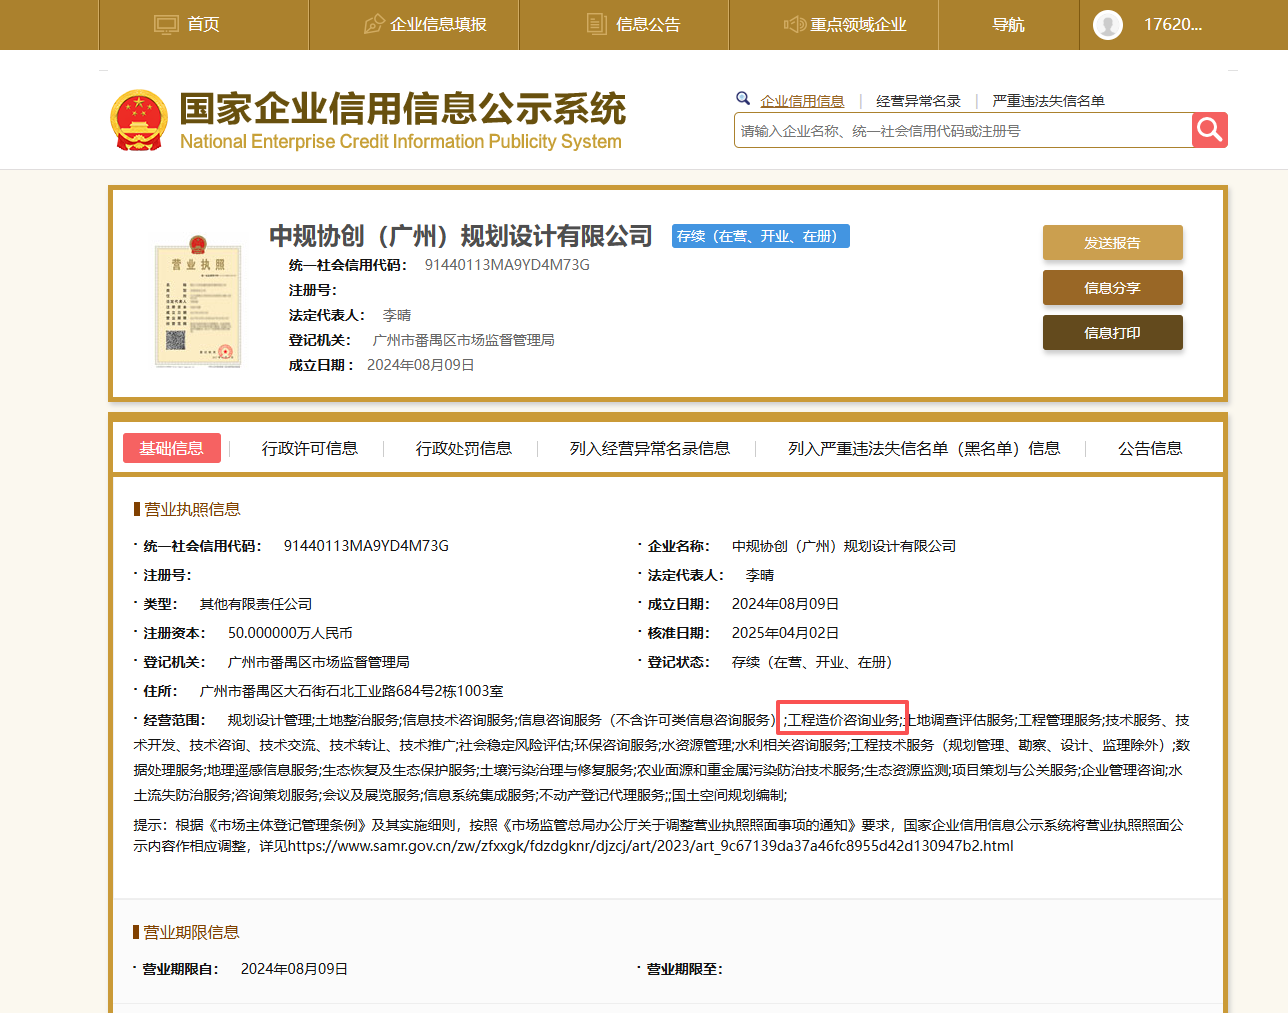The image size is (1288, 1013).
Task: Click the 发送报告 button
Action: tap(1112, 242)
